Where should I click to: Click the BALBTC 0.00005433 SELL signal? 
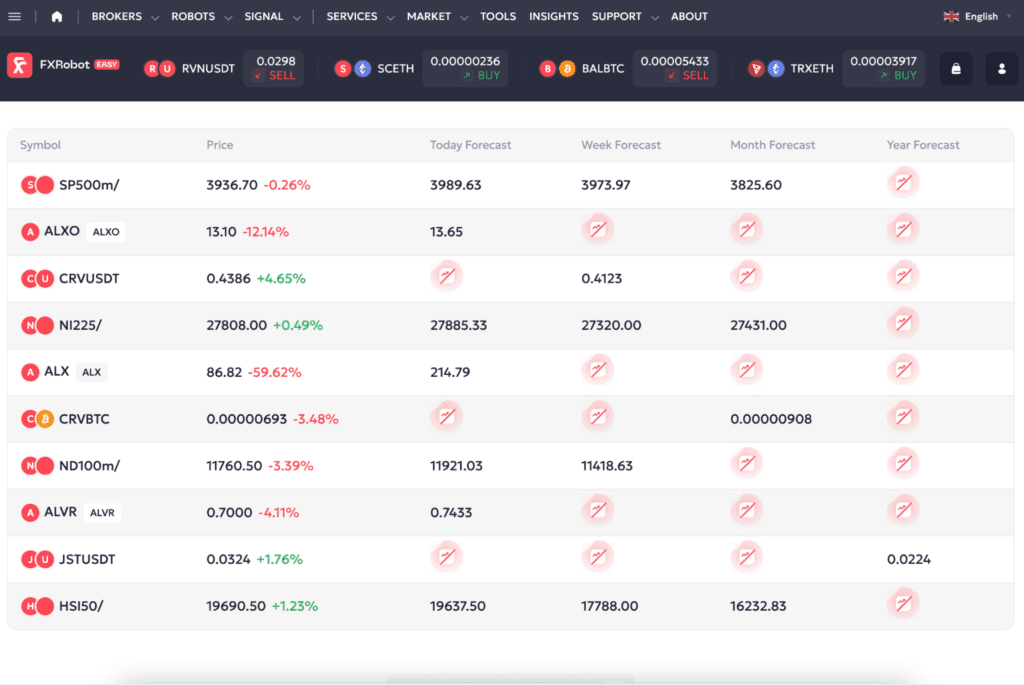675,69
